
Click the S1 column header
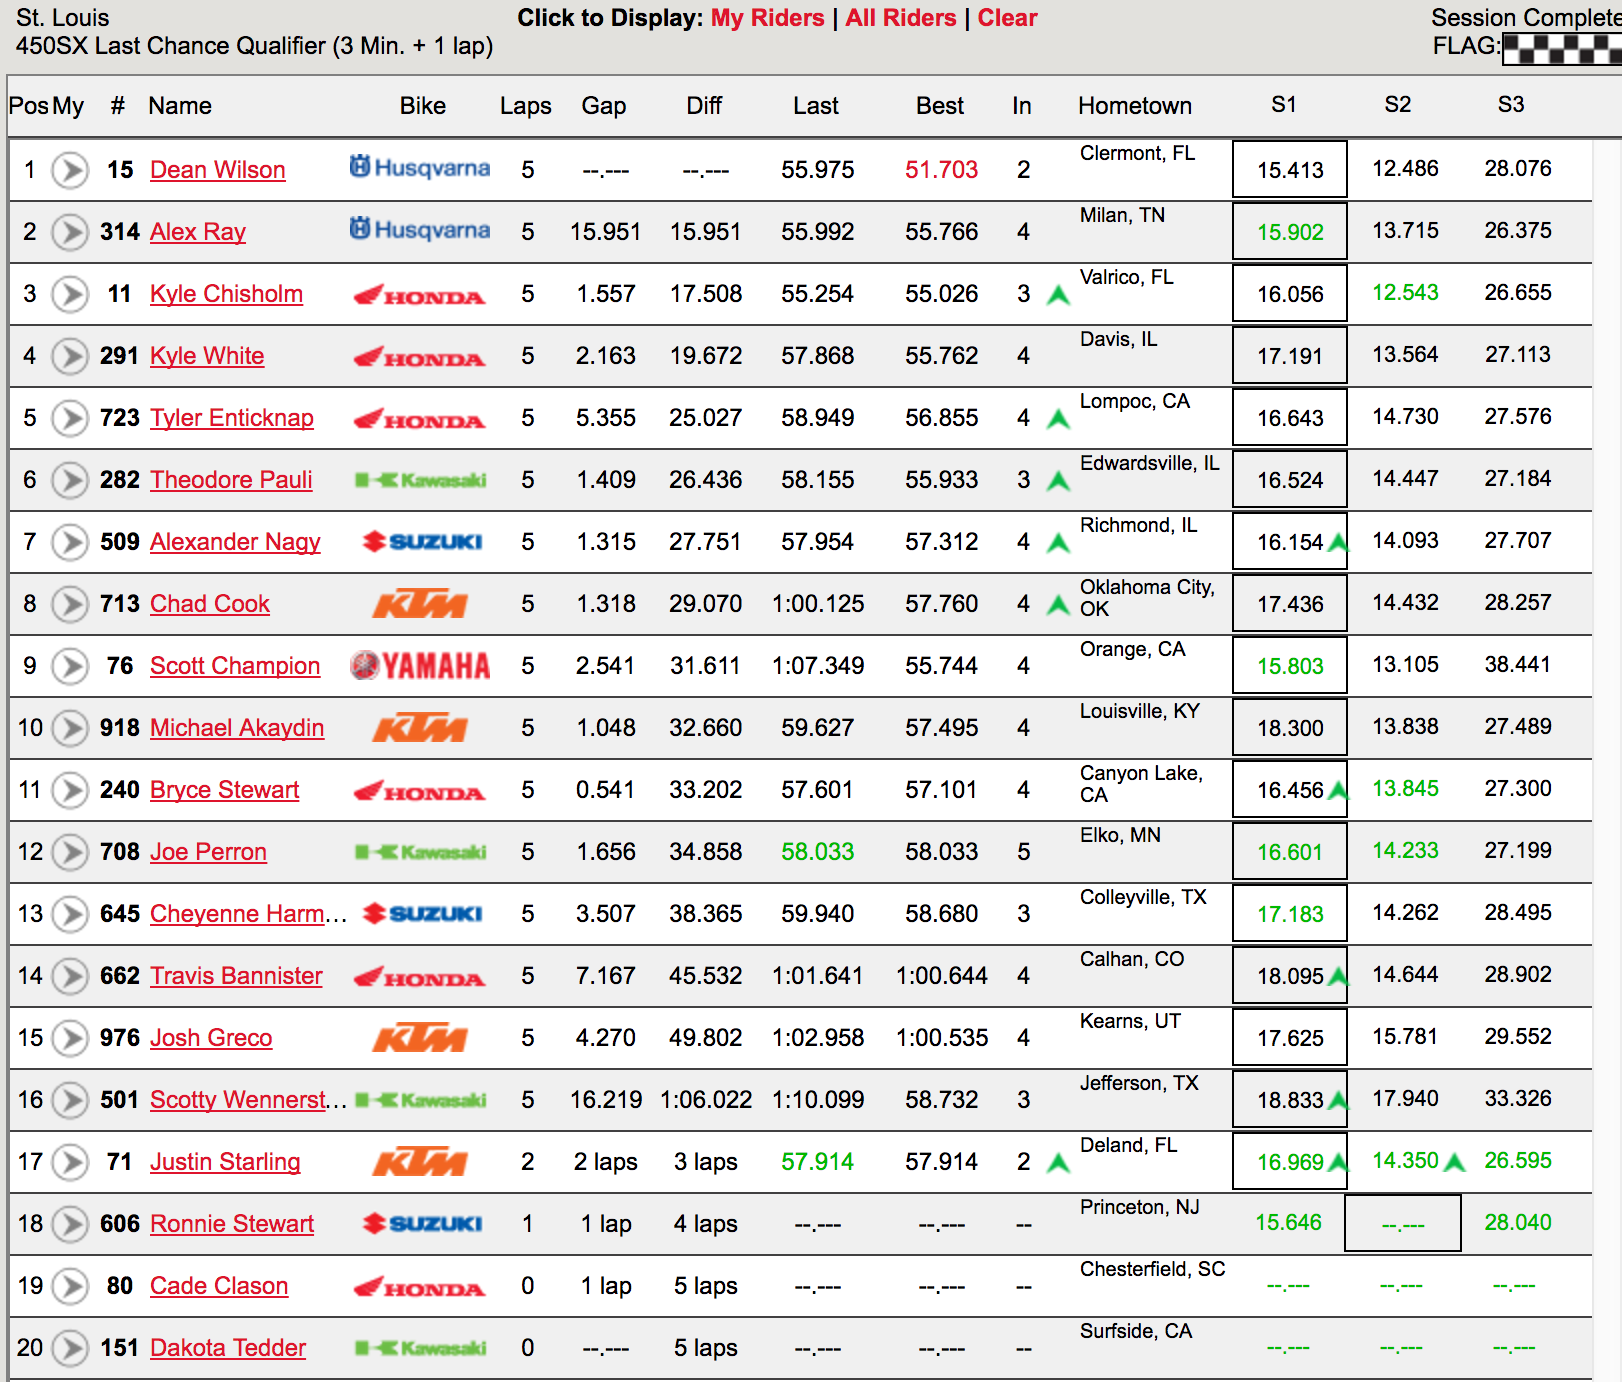(x=1284, y=105)
